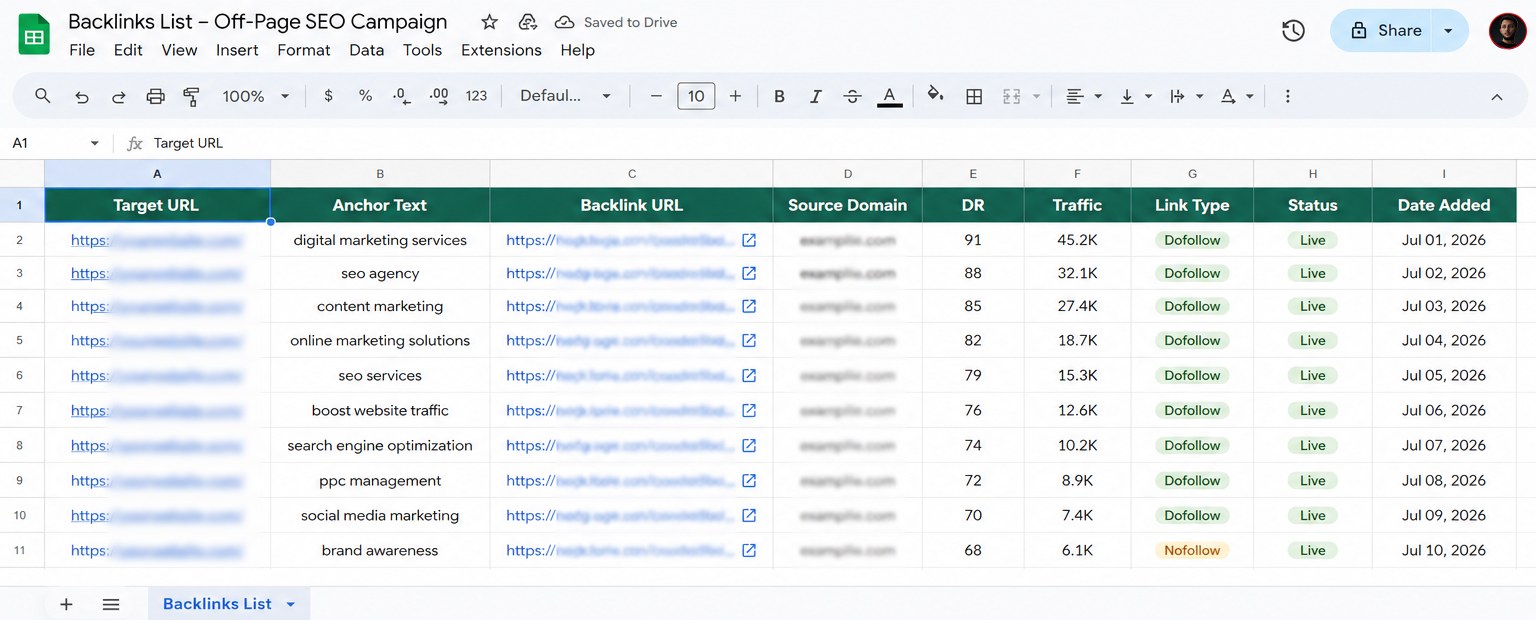The height and width of the screenshot is (620, 1536).
Task: Toggle strikethrough formatting
Action: 852,96
